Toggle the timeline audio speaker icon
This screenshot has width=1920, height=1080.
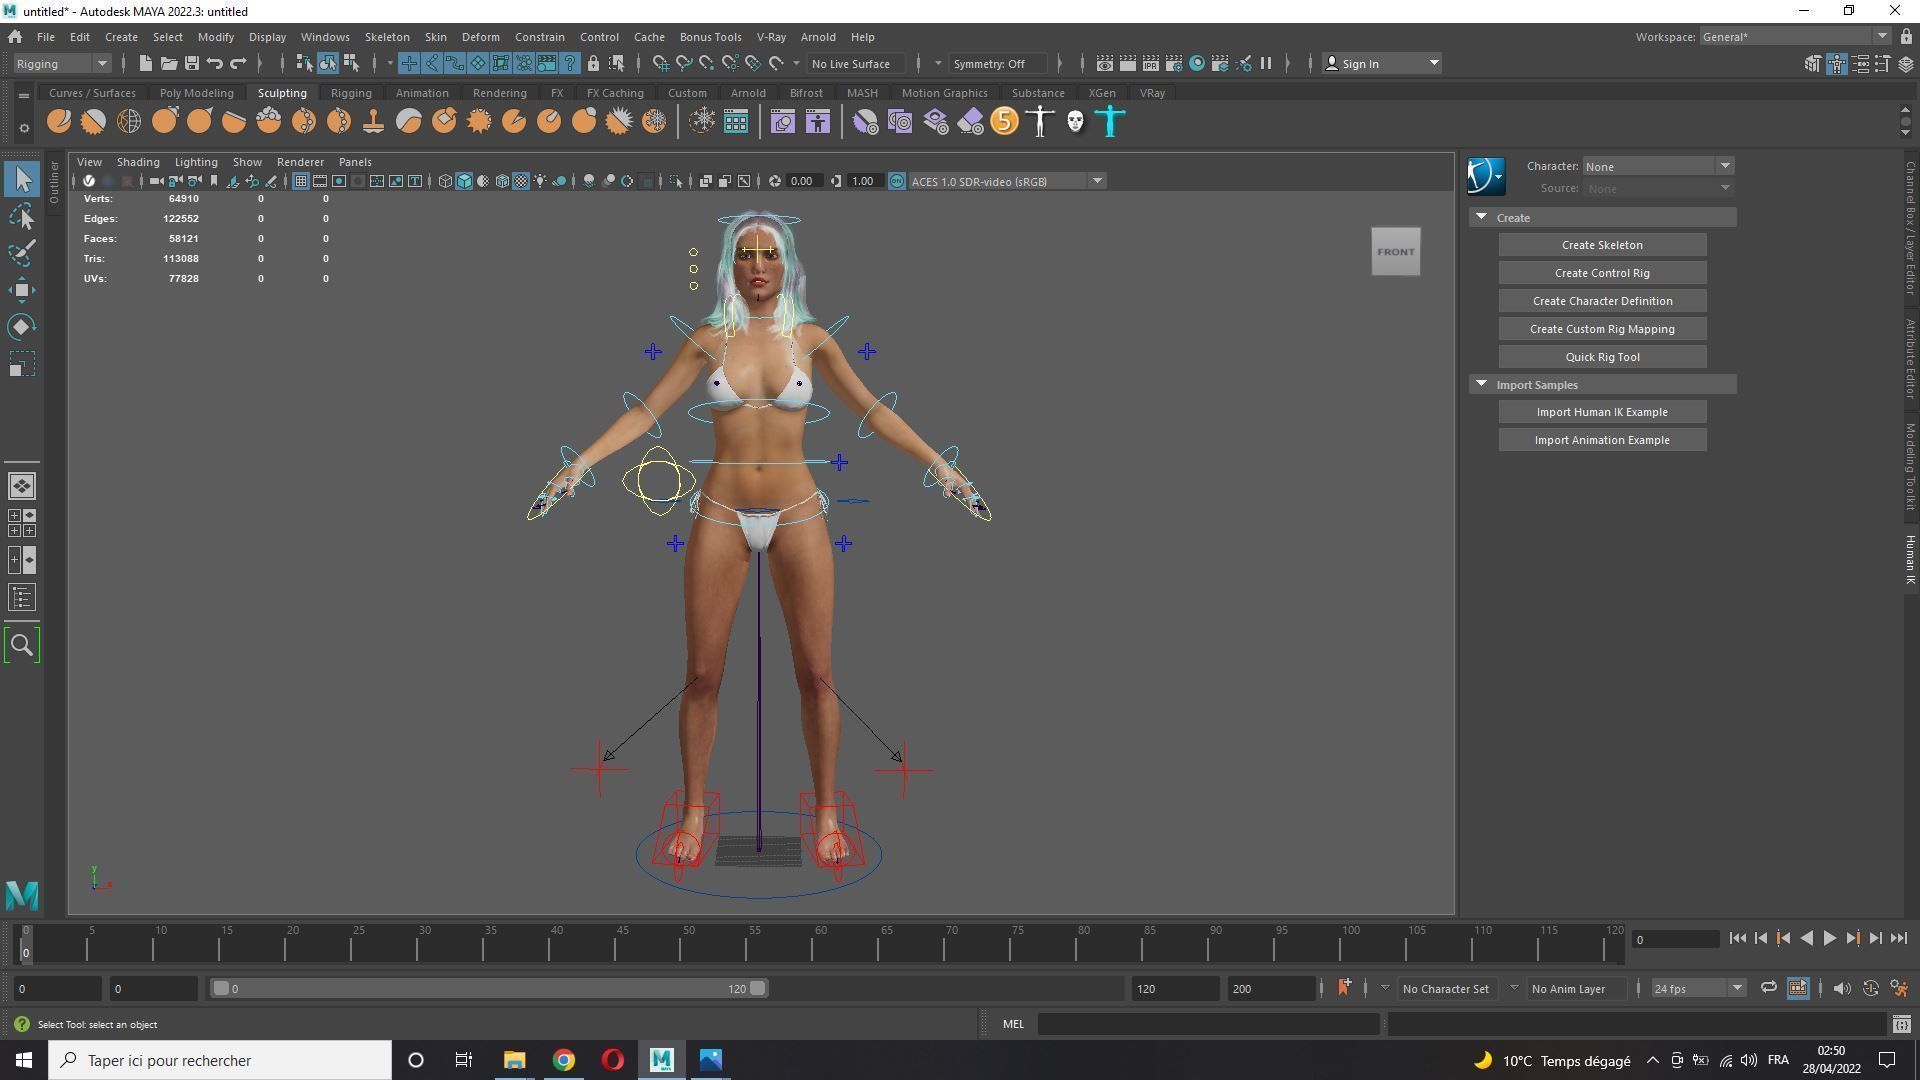pyautogui.click(x=1841, y=988)
